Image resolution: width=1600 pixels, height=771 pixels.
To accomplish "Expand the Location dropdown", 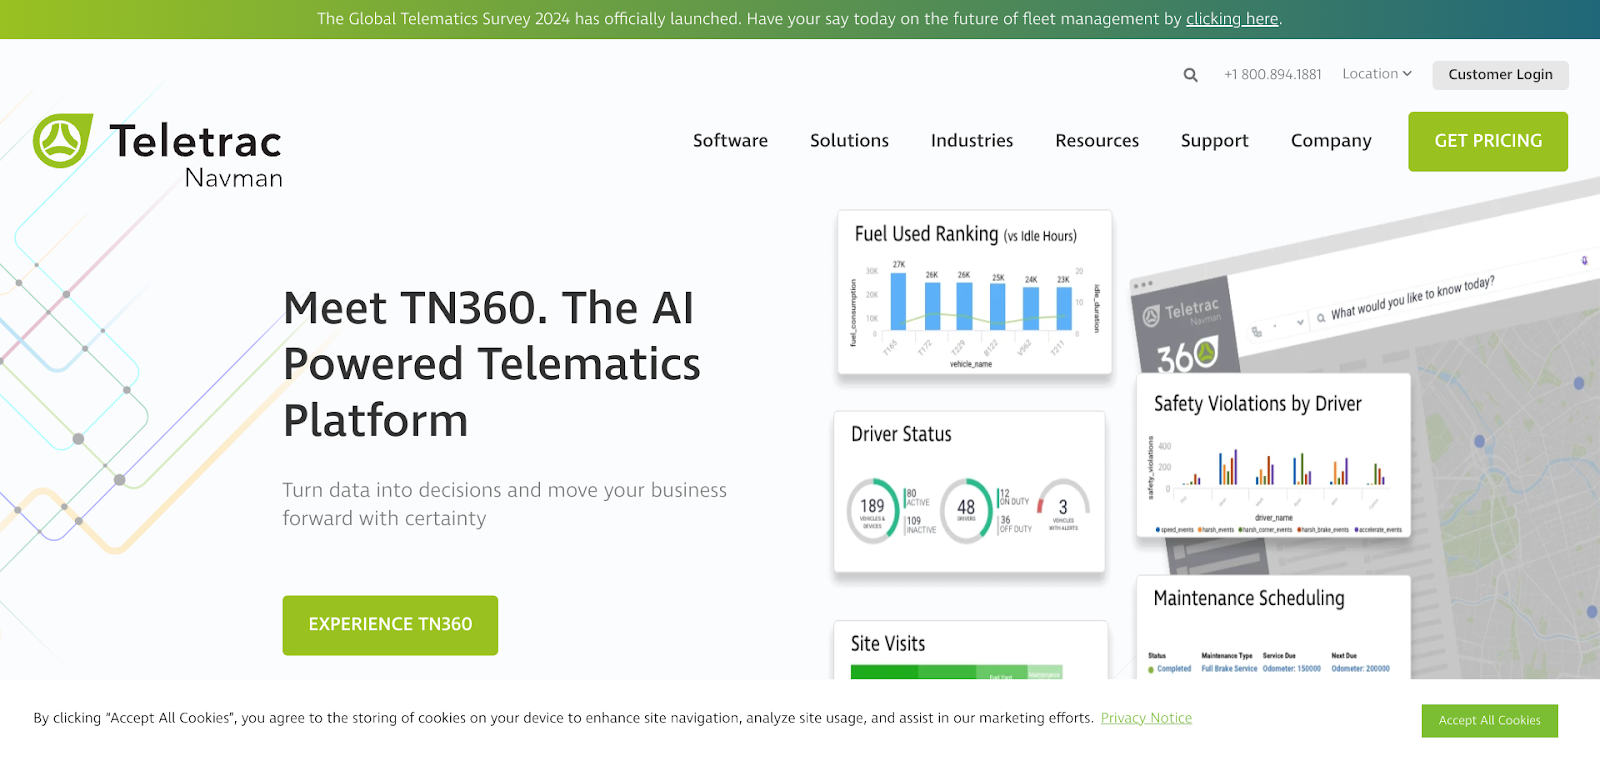I will (x=1377, y=74).
